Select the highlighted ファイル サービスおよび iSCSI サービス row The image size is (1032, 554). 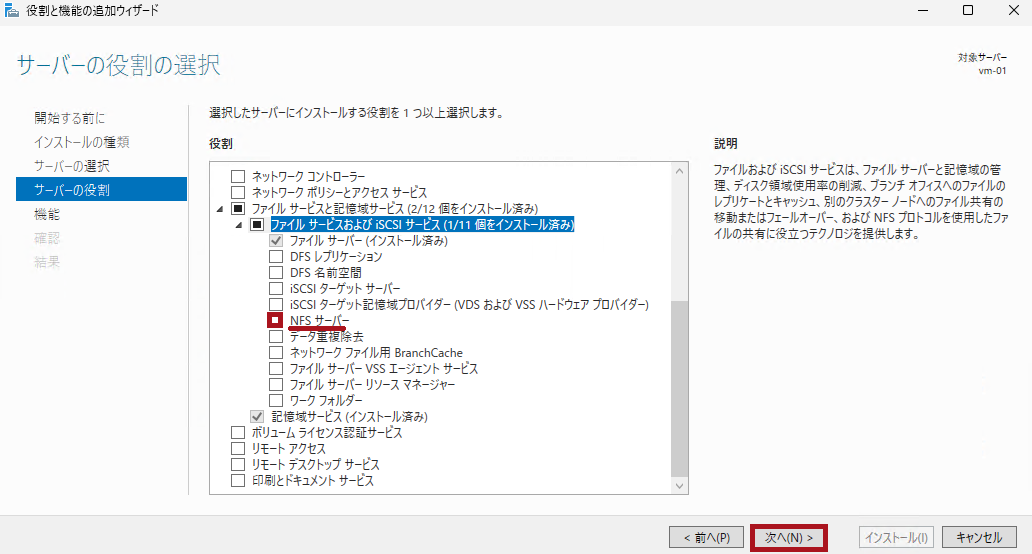coord(423,224)
